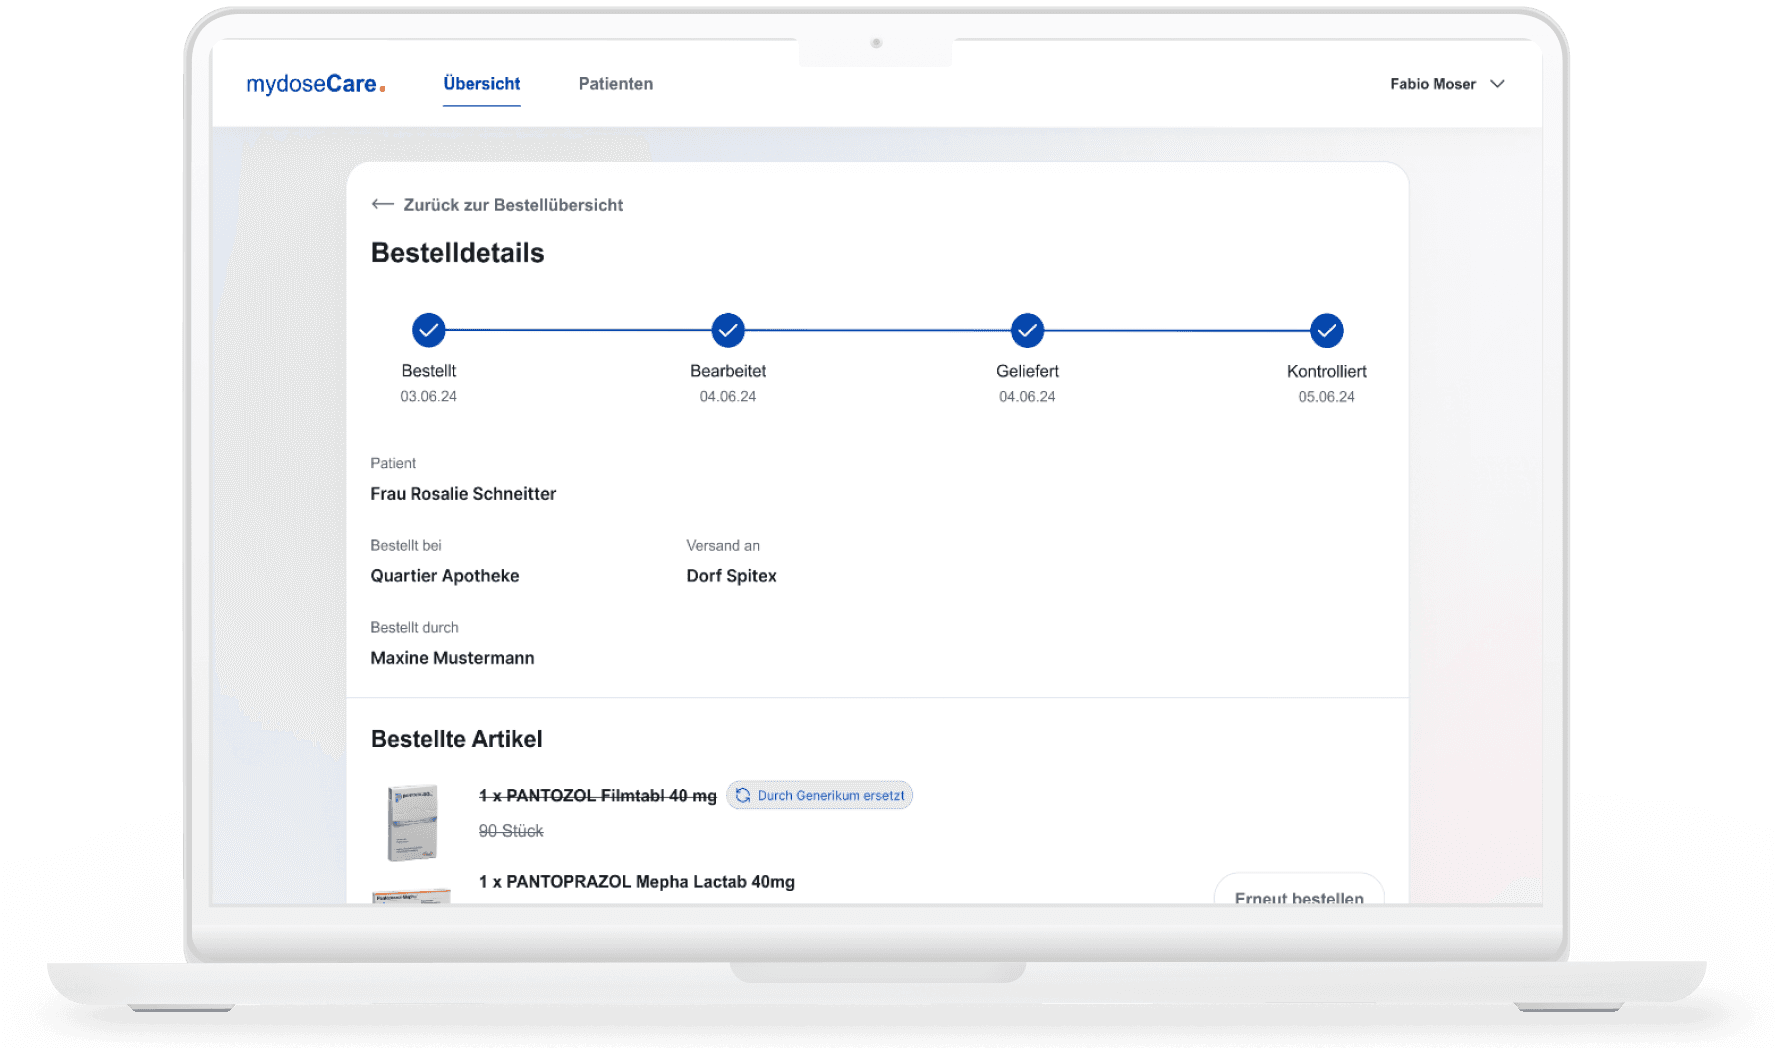
Task: Click the Dorf Spitex shipping destination
Action: pyautogui.click(x=731, y=576)
